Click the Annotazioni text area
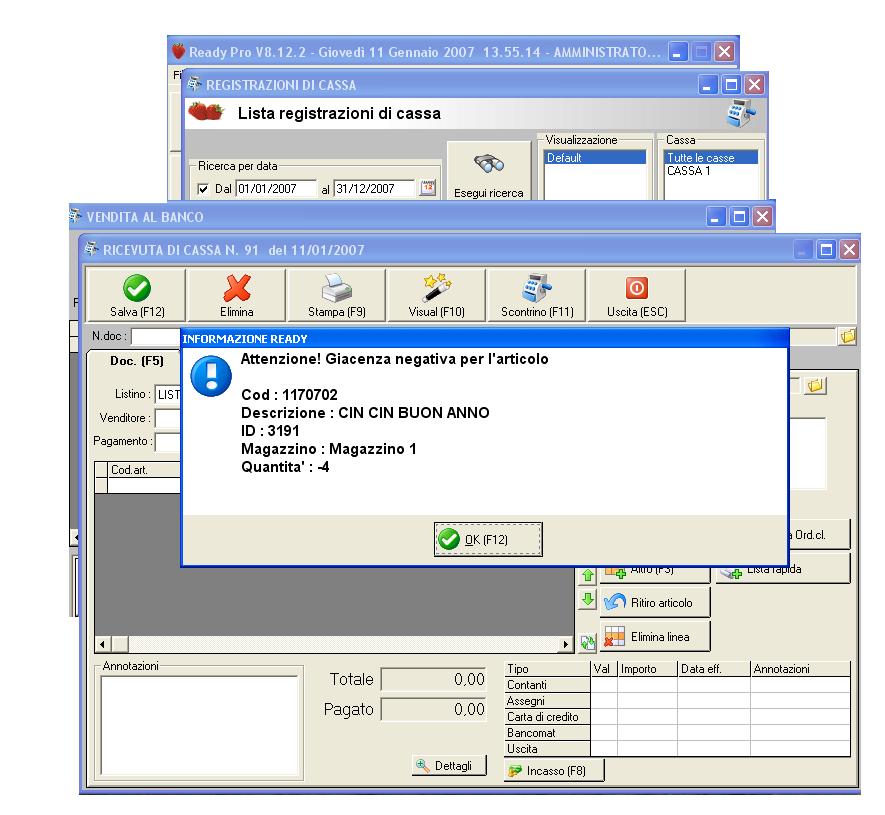The height and width of the screenshot is (815, 885). pyautogui.click(x=199, y=725)
